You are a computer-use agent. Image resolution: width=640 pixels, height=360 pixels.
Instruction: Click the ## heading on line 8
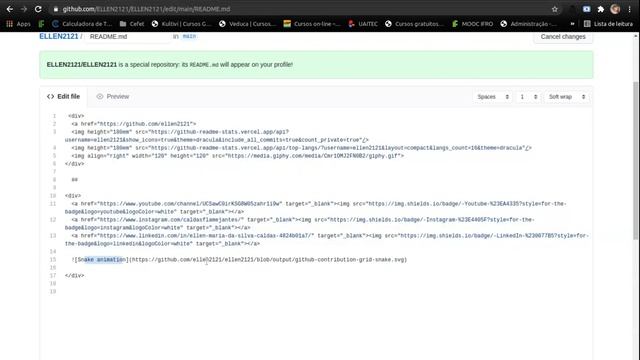click(74, 180)
